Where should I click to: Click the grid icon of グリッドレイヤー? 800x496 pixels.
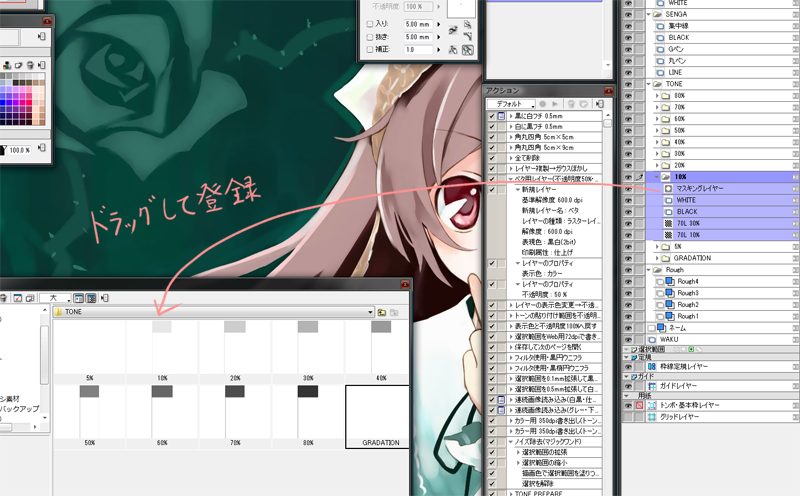pyautogui.click(x=652, y=417)
